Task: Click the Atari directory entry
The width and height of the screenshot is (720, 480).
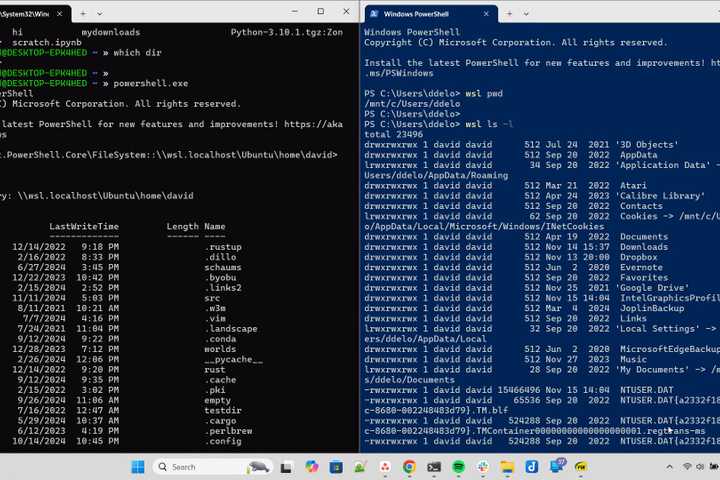Action: pos(633,186)
